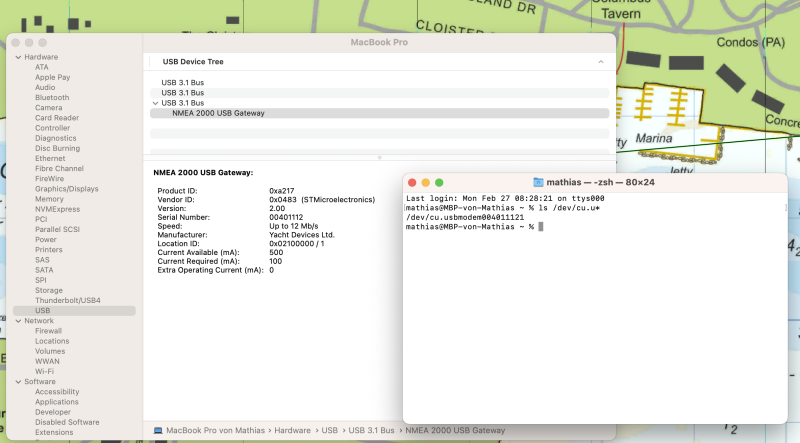Open Fibre Channel entry
The width and height of the screenshot is (800, 443).
(x=59, y=168)
